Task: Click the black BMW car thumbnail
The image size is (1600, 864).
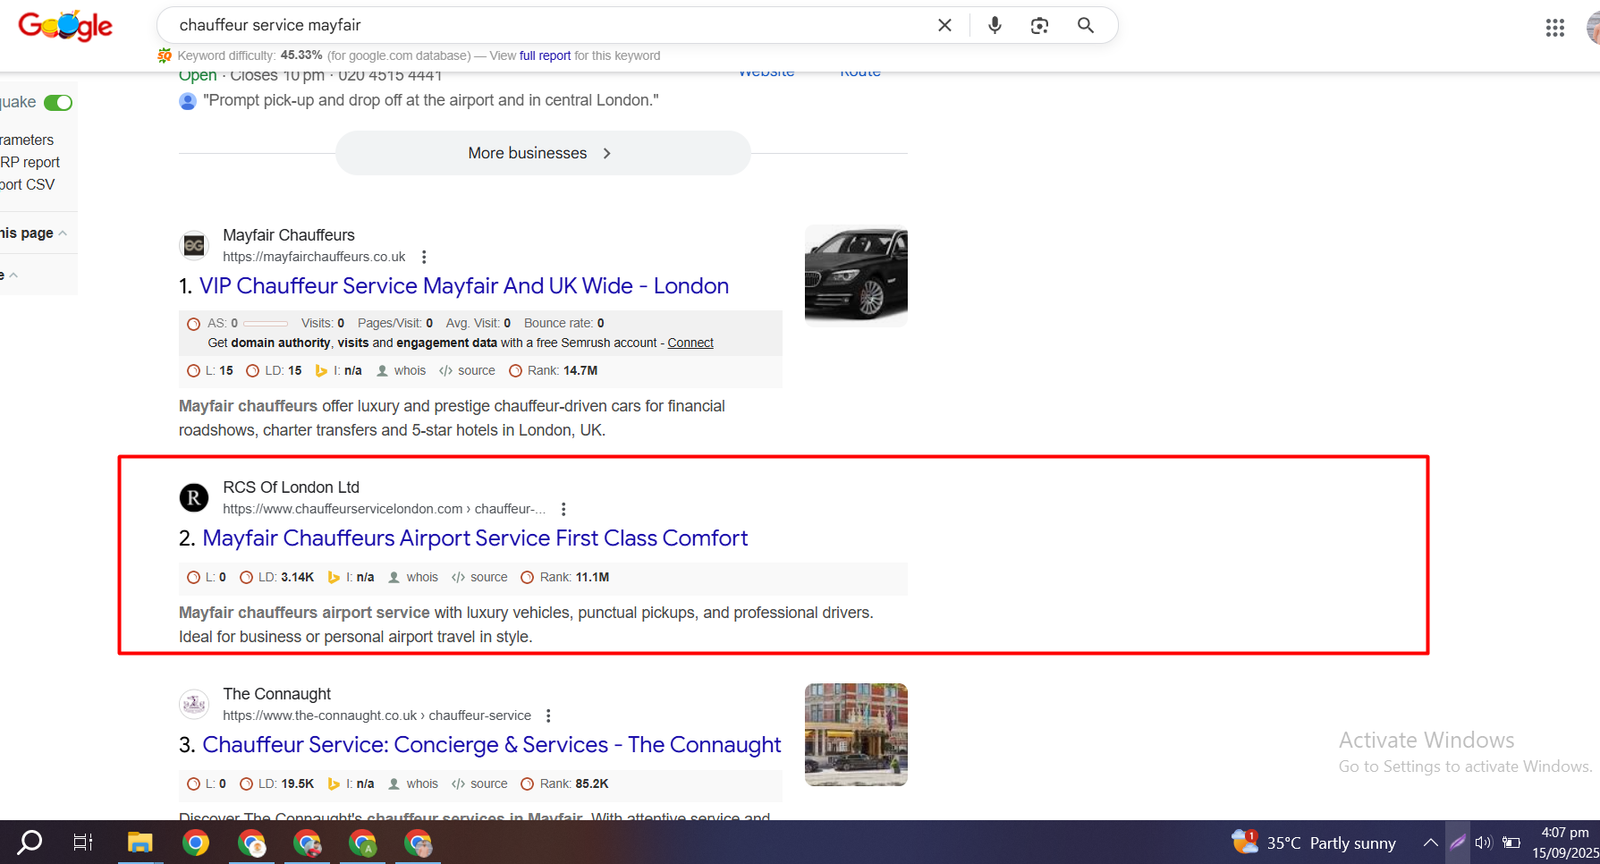Action: click(856, 275)
